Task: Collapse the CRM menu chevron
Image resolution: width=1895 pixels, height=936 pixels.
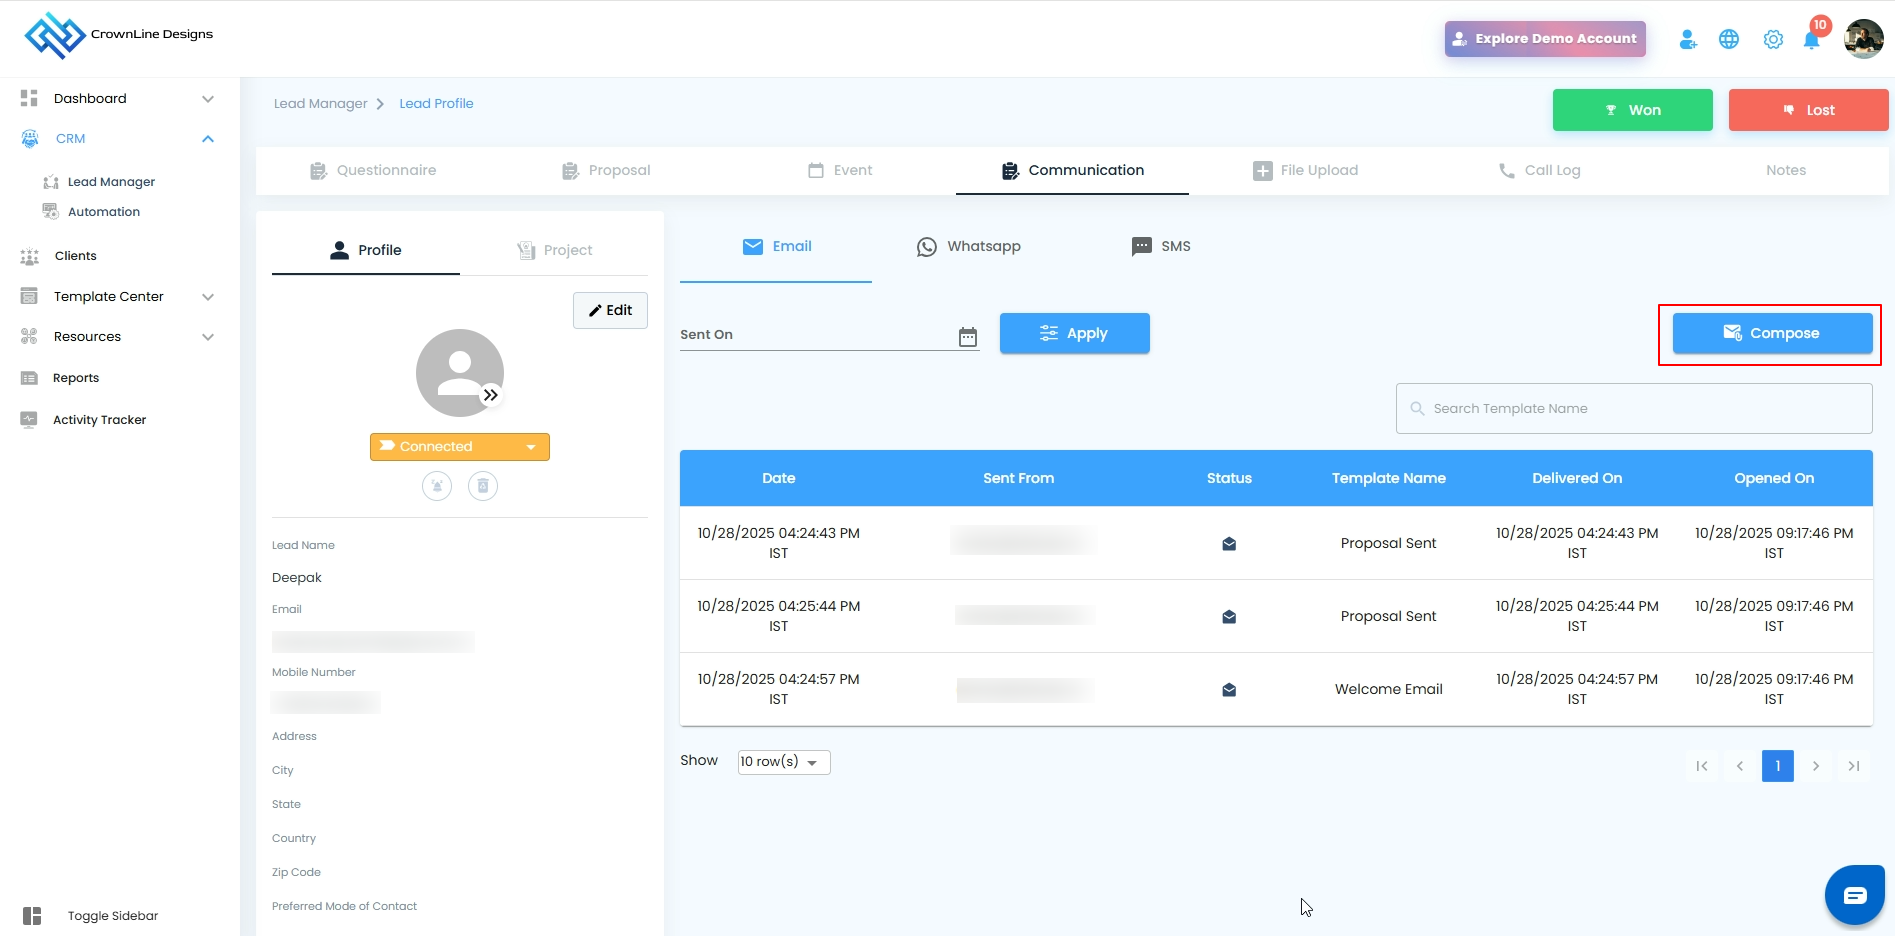Action: [208, 139]
